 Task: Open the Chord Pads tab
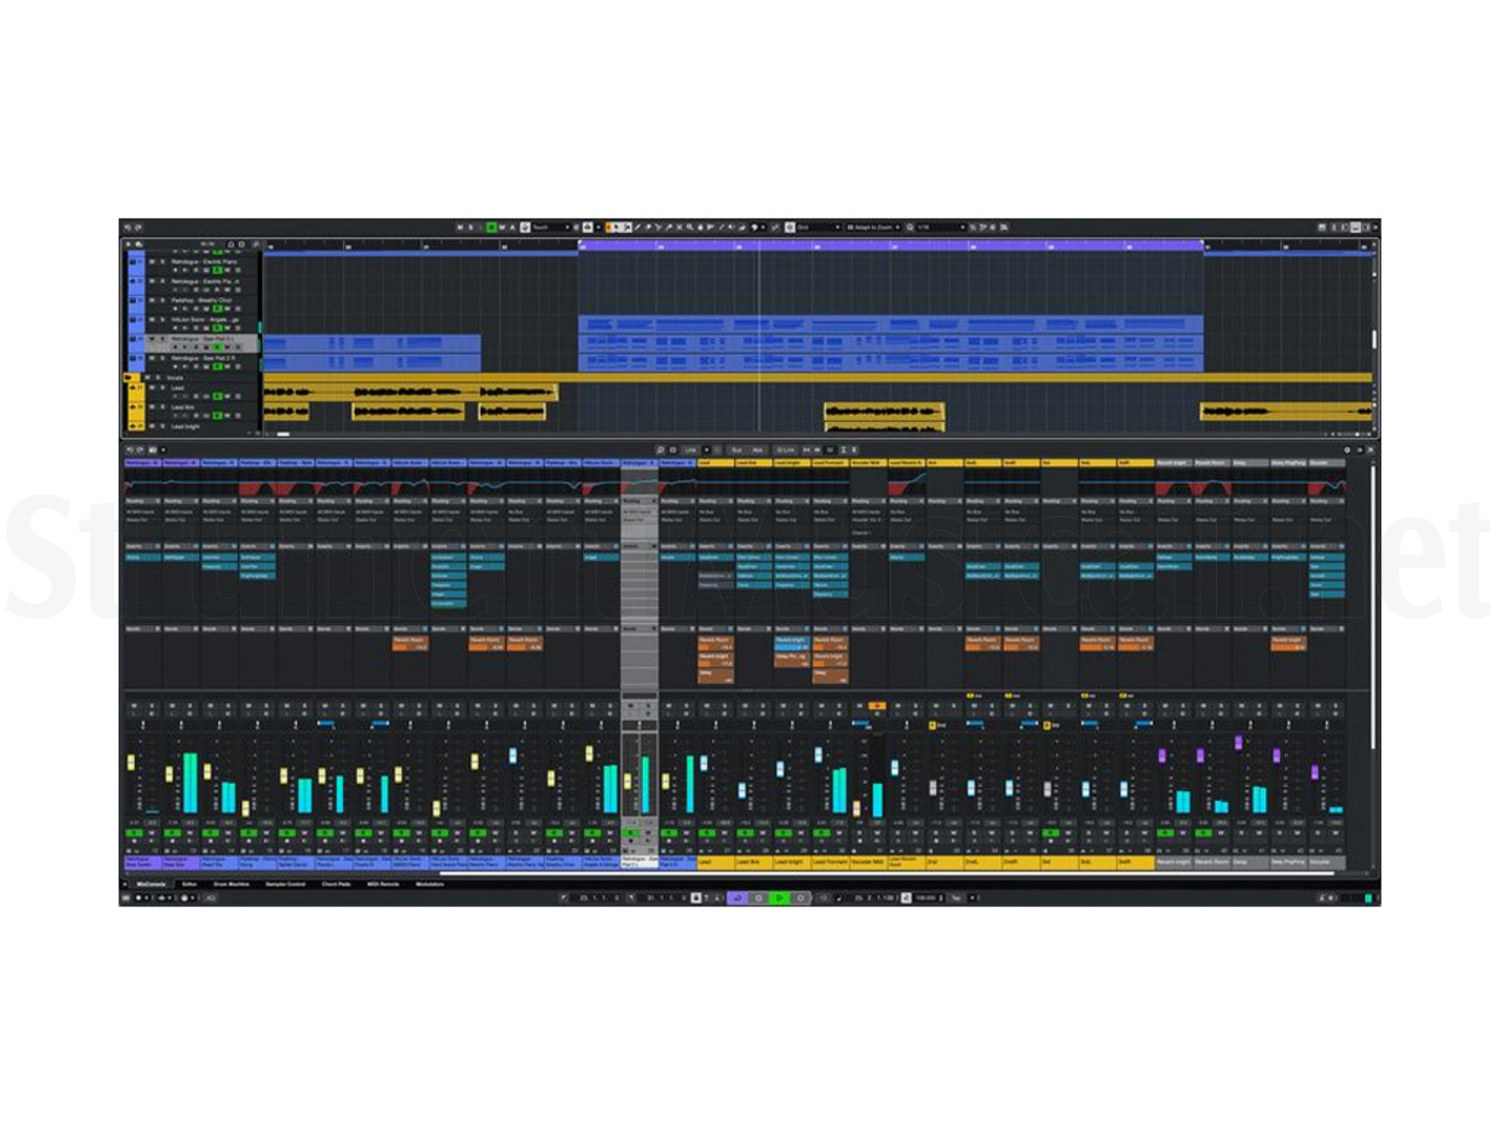coord(337,884)
